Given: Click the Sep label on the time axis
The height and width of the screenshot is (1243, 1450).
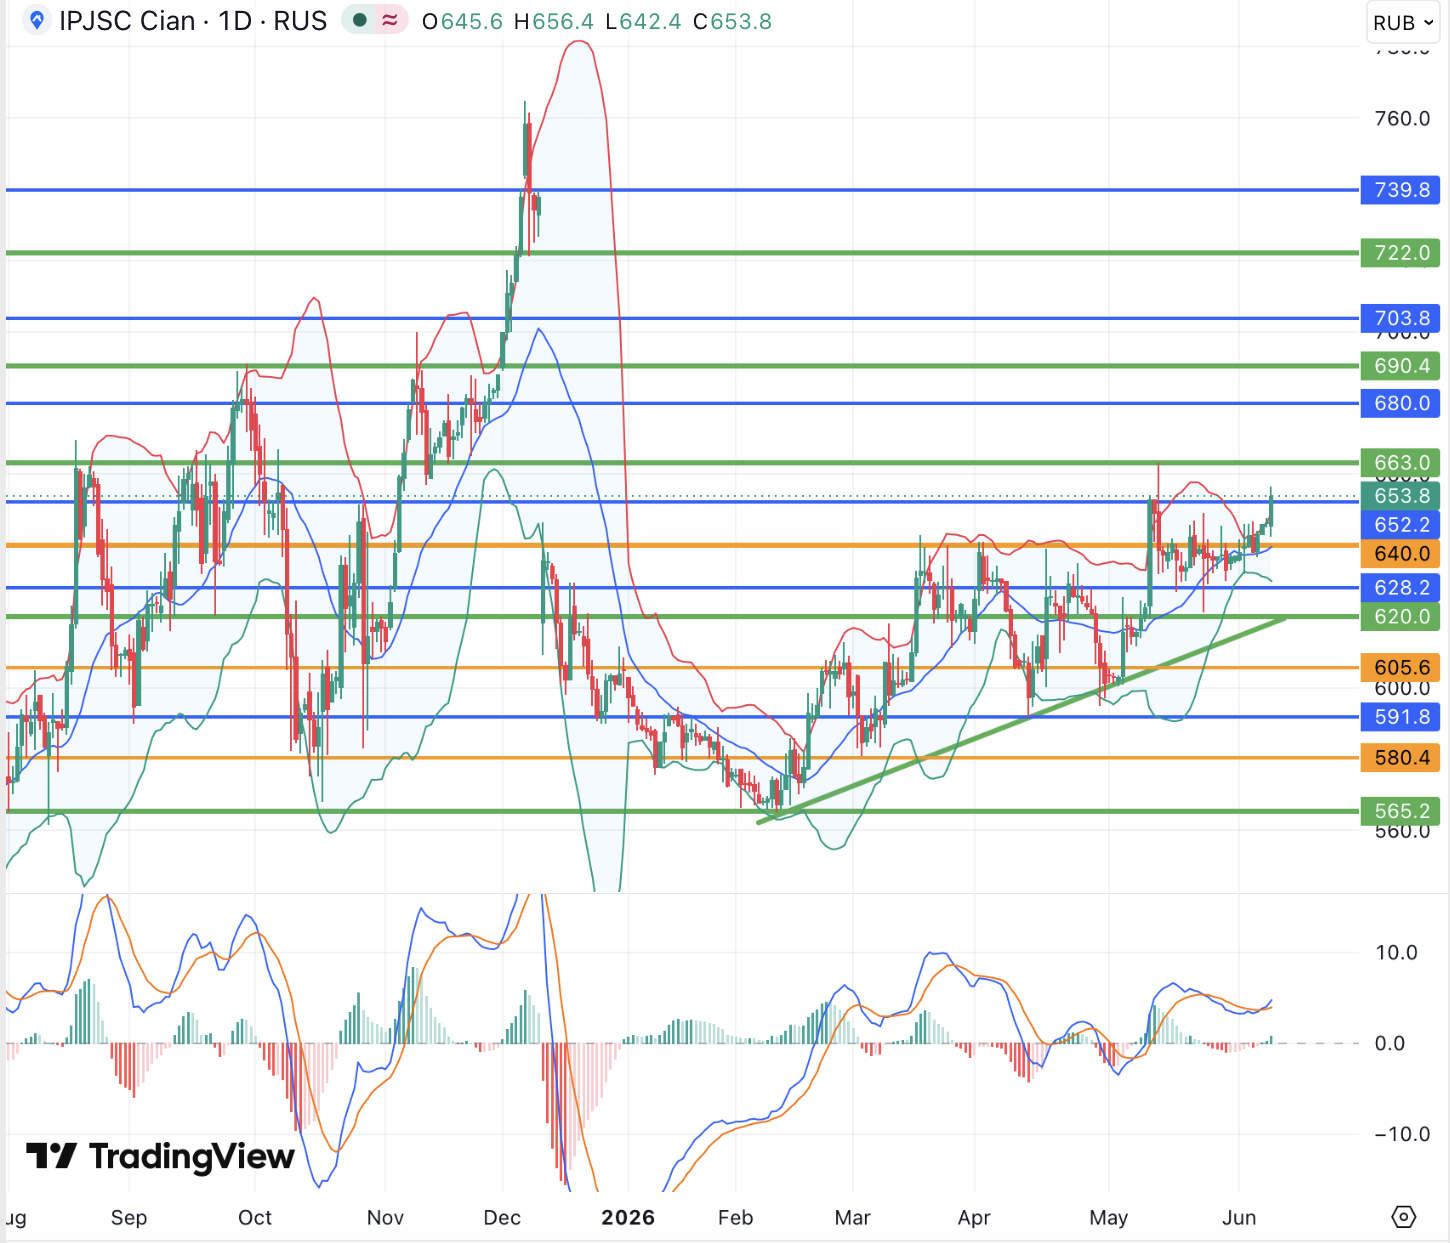Looking at the screenshot, I should (129, 1218).
